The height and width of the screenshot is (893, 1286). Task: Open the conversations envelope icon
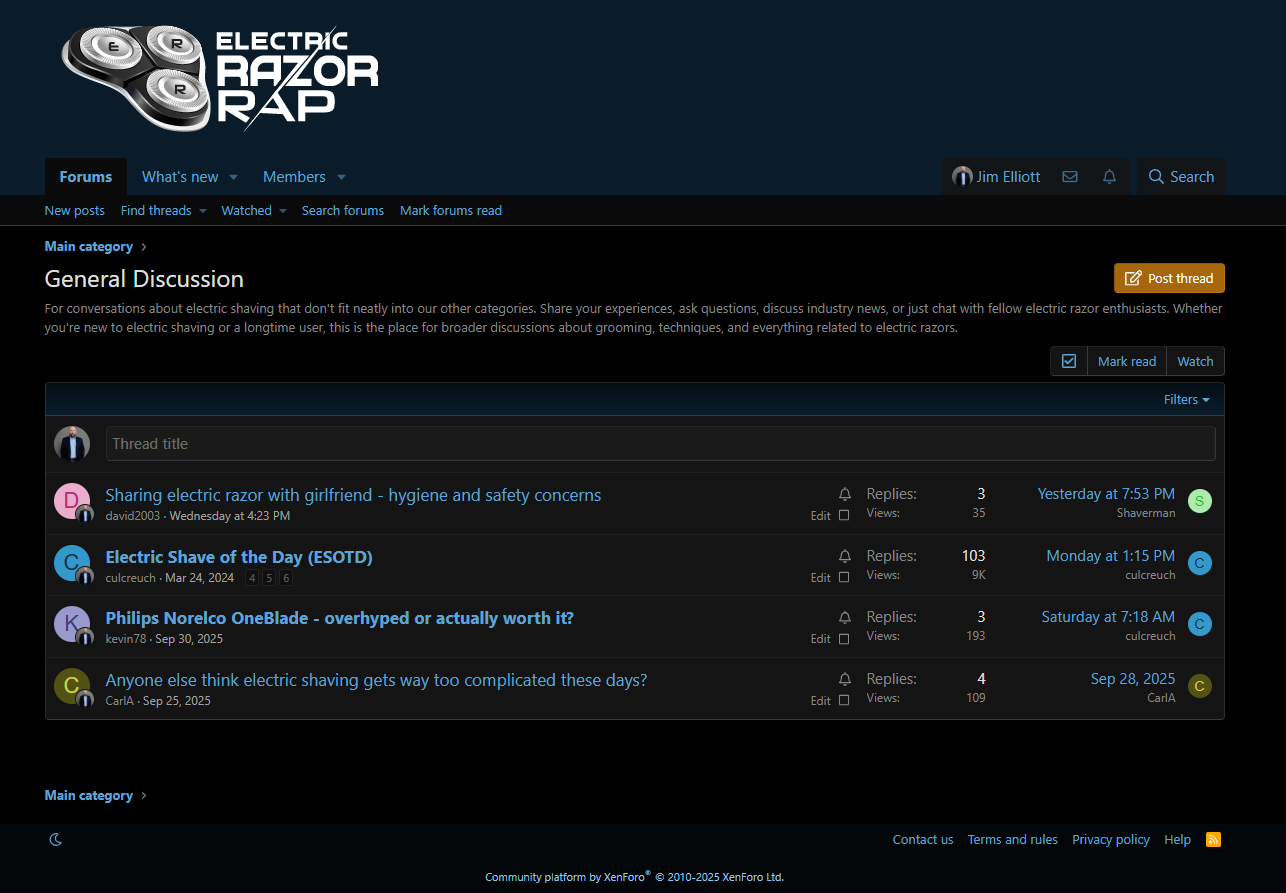pos(1070,177)
